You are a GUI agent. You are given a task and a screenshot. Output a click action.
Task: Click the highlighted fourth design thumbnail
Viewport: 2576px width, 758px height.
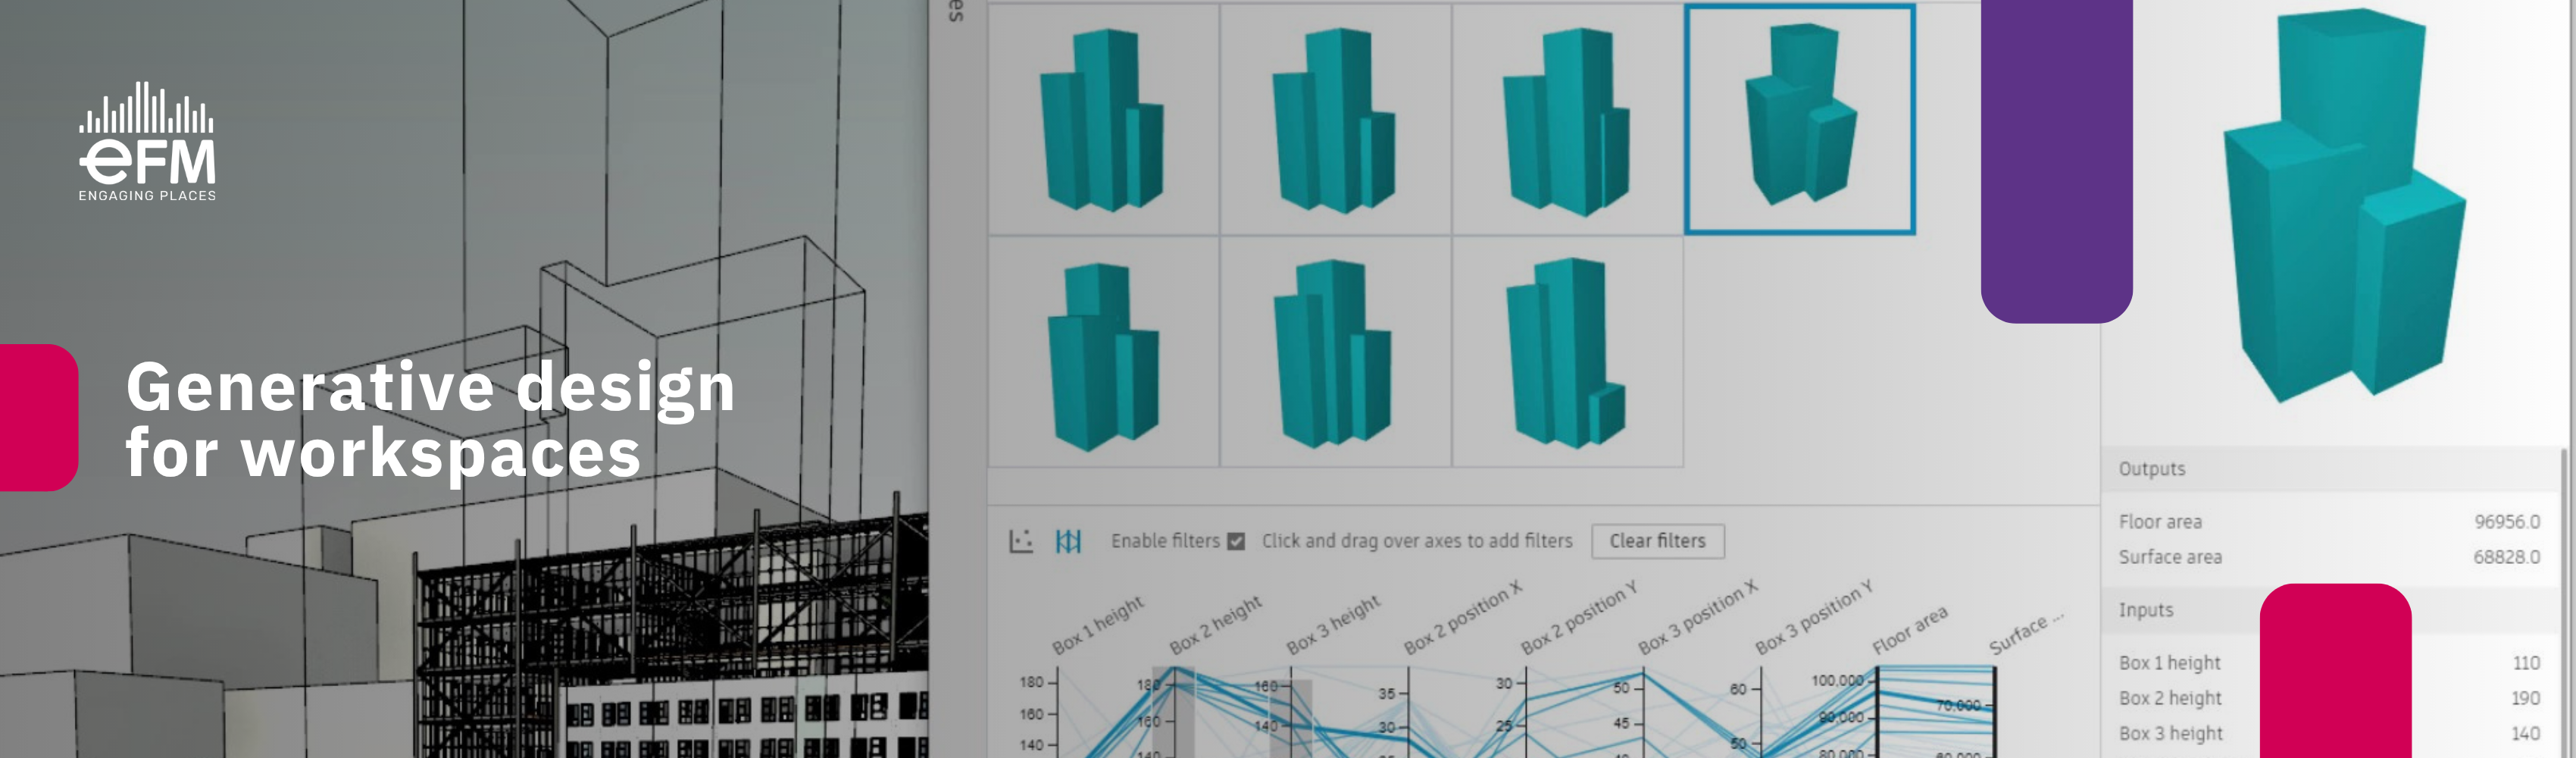pos(1799,120)
